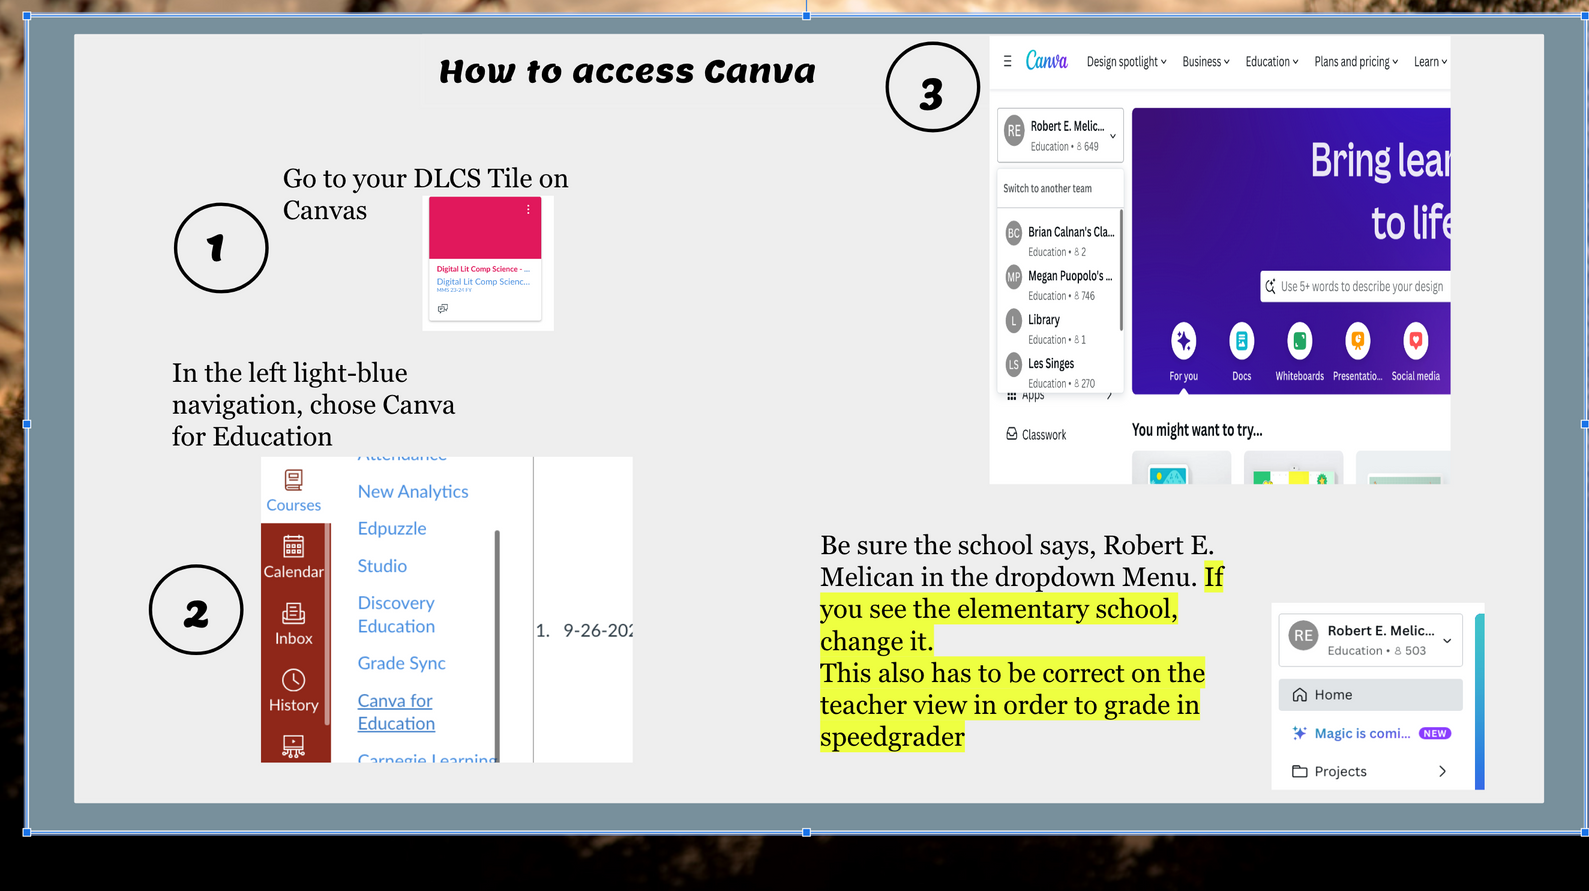1589x891 pixels.
Task: Open History in Canvas navigation
Action: pyautogui.click(x=294, y=691)
